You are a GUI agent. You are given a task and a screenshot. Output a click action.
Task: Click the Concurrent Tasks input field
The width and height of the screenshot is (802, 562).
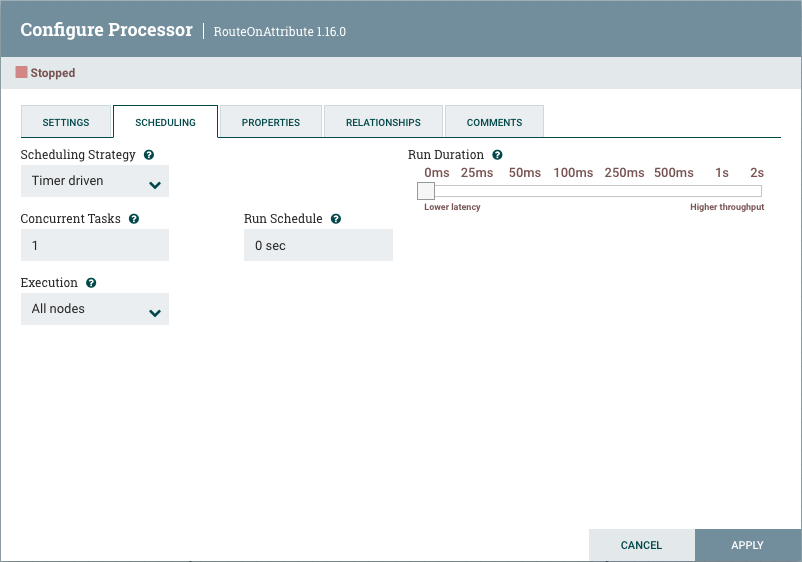(x=95, y=245)
